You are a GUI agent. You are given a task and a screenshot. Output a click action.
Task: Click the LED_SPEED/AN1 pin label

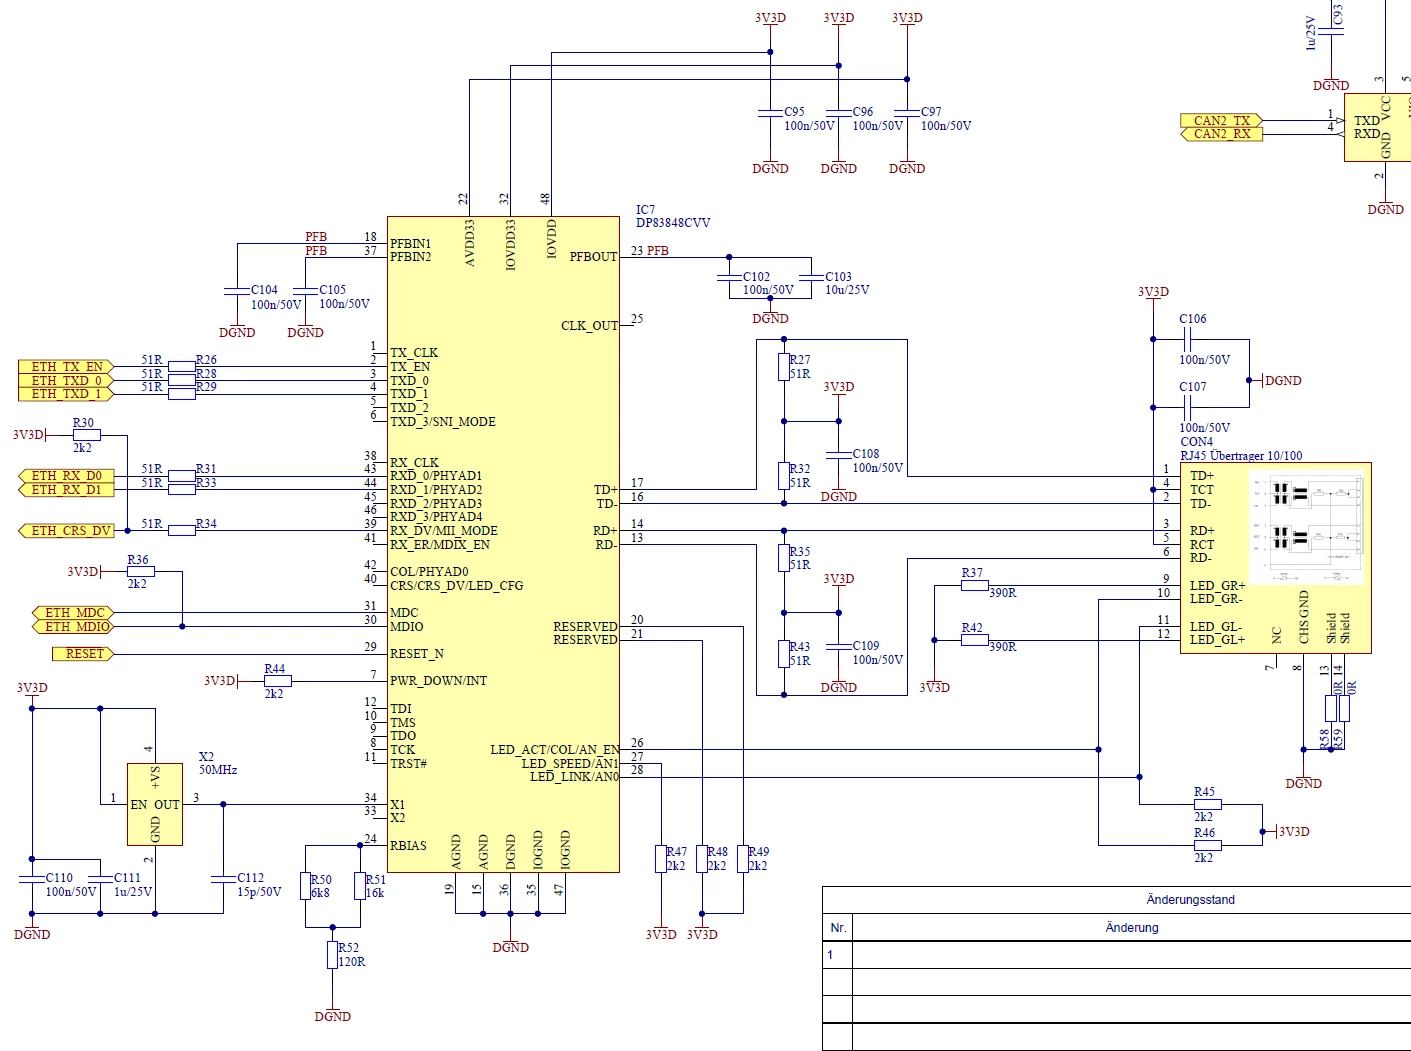click(569, 763)
